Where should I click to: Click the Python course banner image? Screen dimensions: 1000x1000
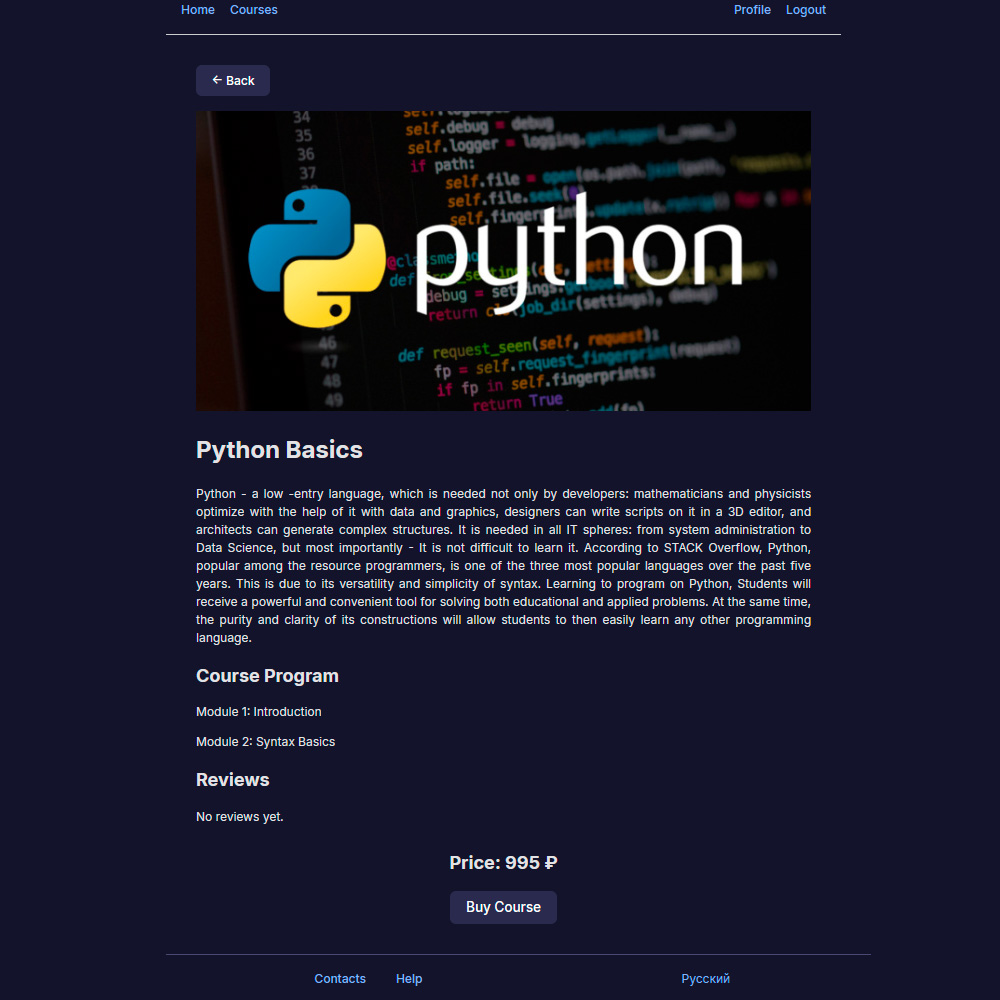(x=503, y=261)
